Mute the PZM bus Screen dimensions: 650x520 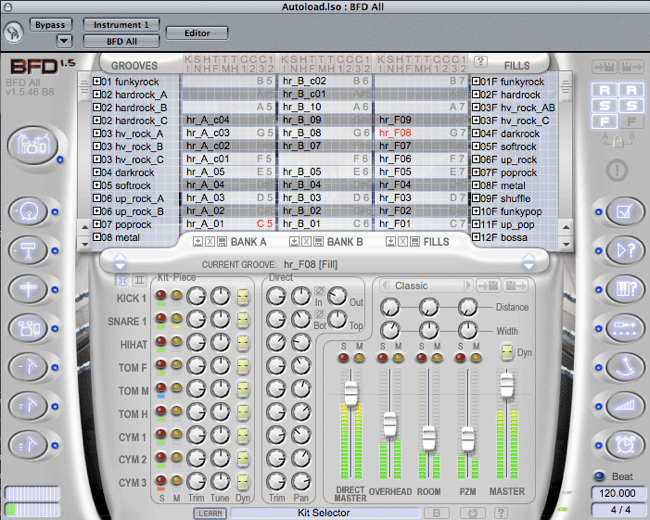click(x=476, y=357)
